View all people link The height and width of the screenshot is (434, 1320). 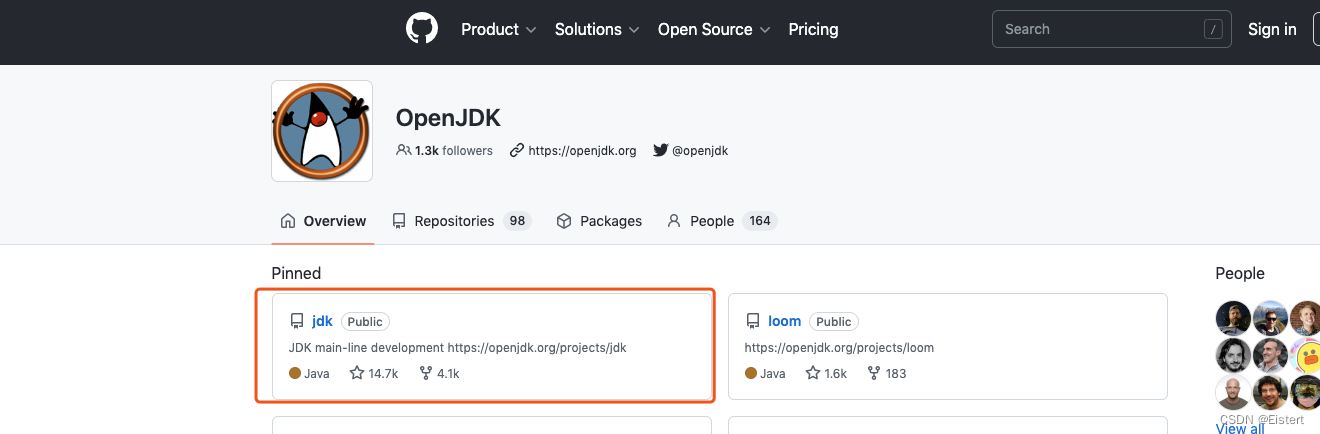coord(1240,428)
